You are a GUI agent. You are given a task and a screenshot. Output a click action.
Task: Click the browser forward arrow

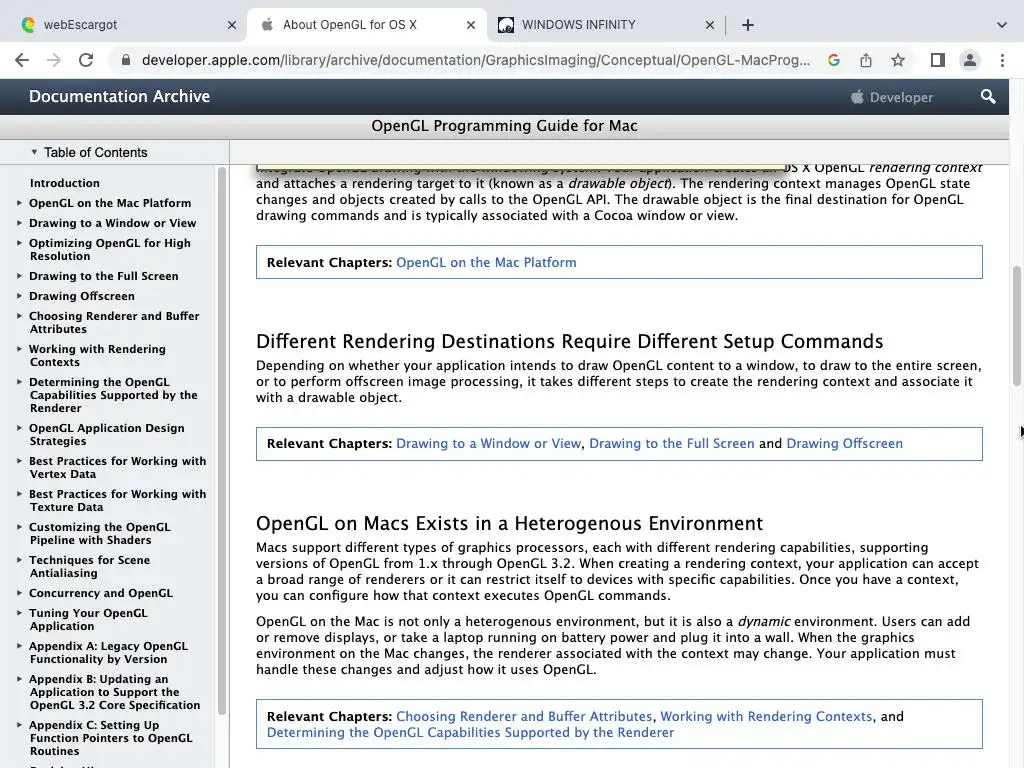click(x=54, y=60)
